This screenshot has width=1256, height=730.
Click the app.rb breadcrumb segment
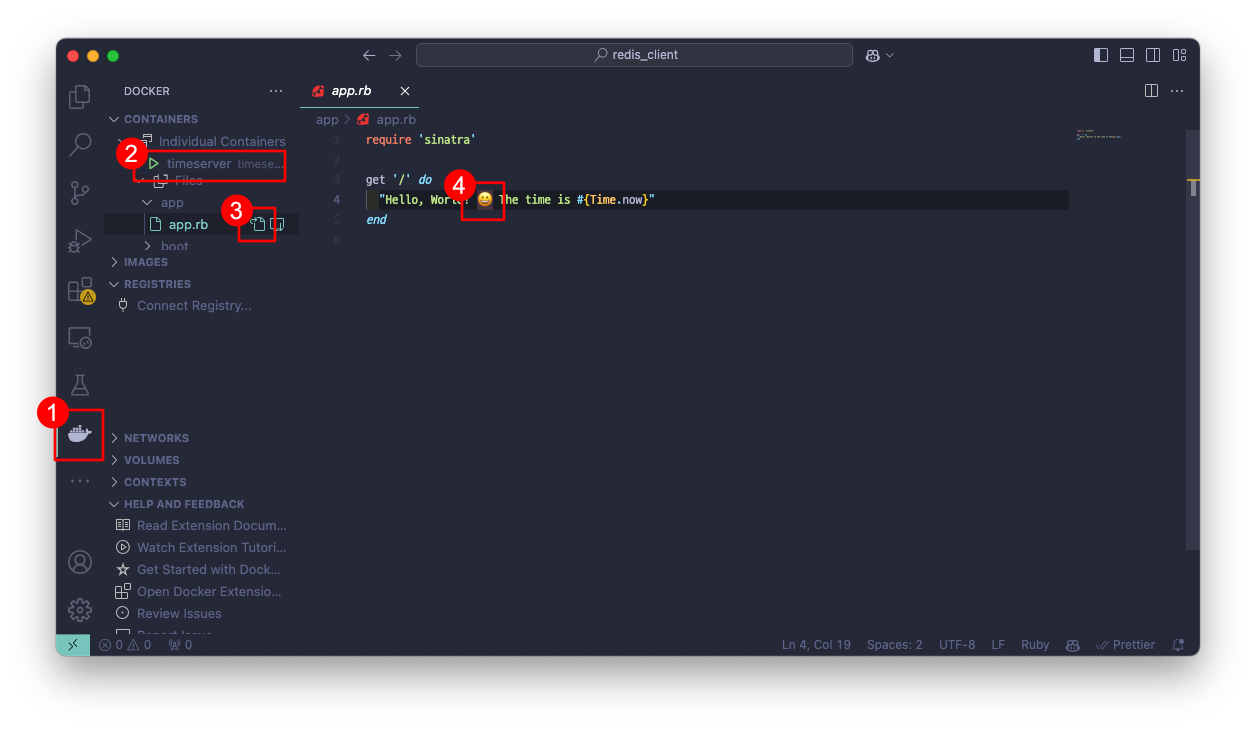[388, 119]
